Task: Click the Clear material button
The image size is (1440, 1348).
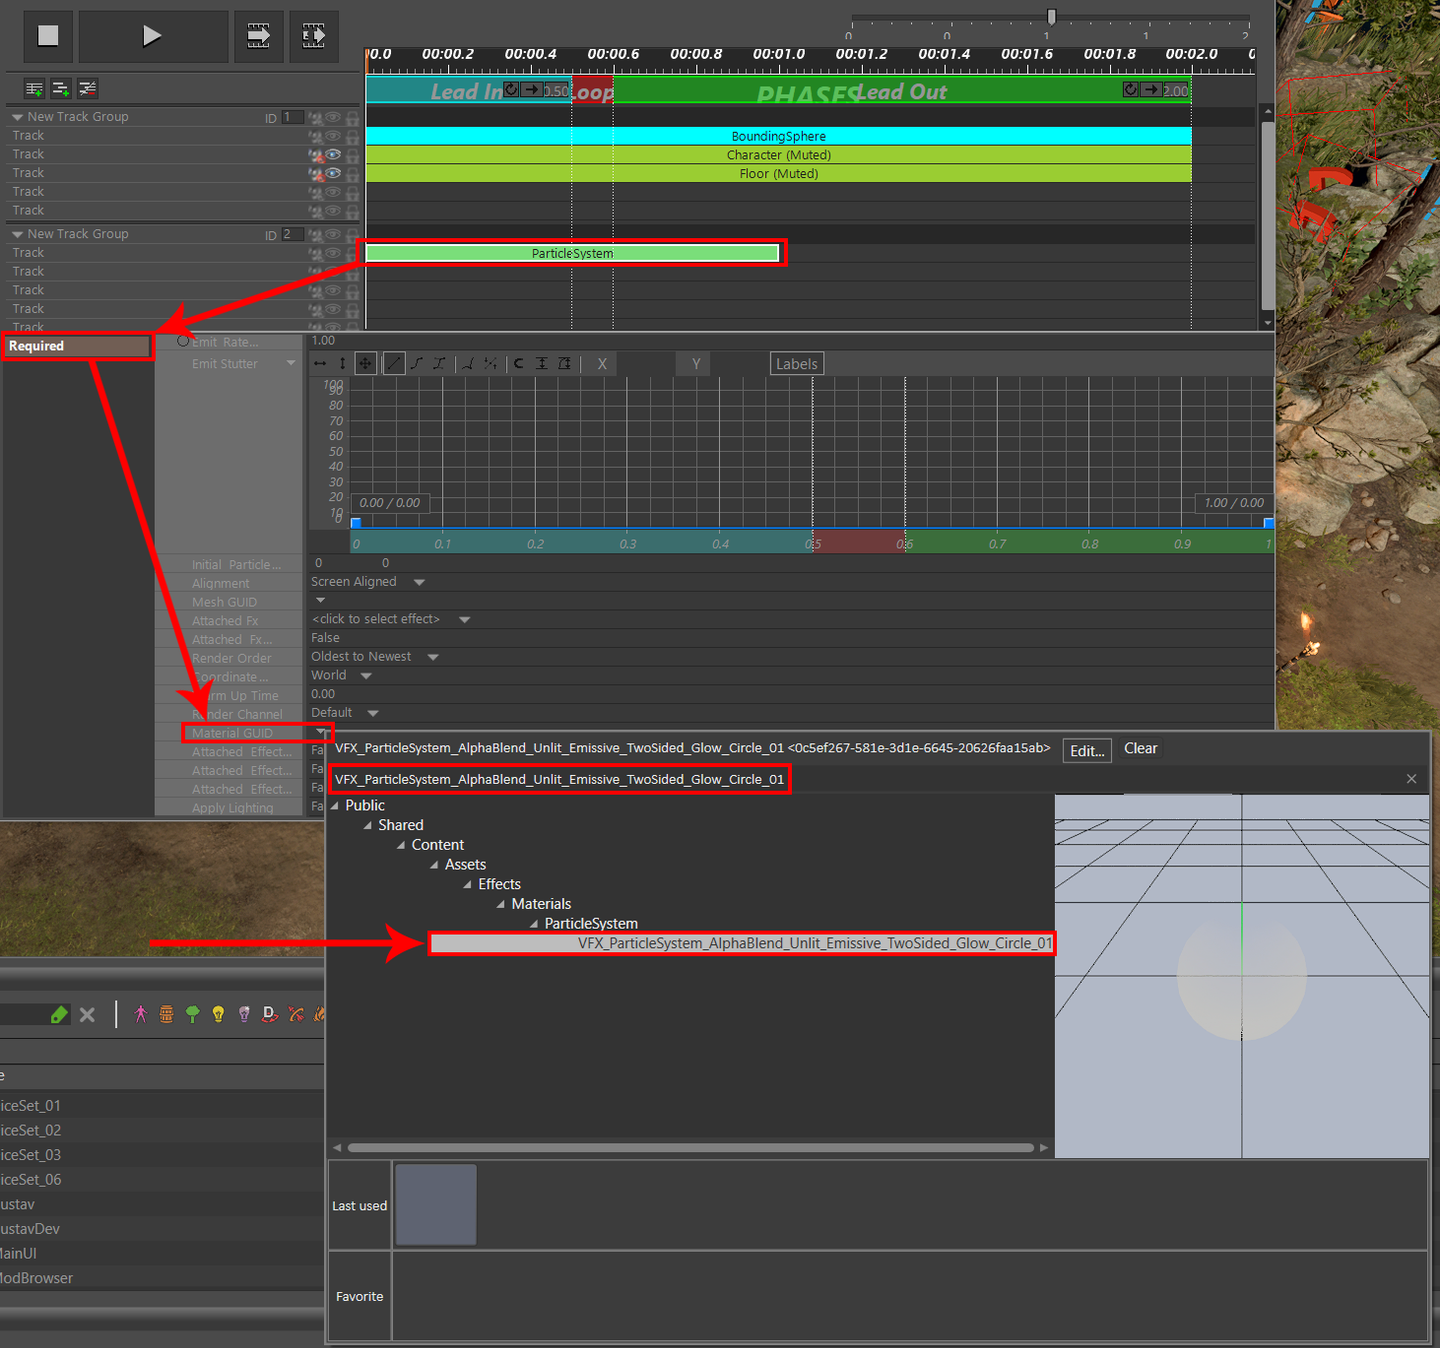Action: point(1140,749)
